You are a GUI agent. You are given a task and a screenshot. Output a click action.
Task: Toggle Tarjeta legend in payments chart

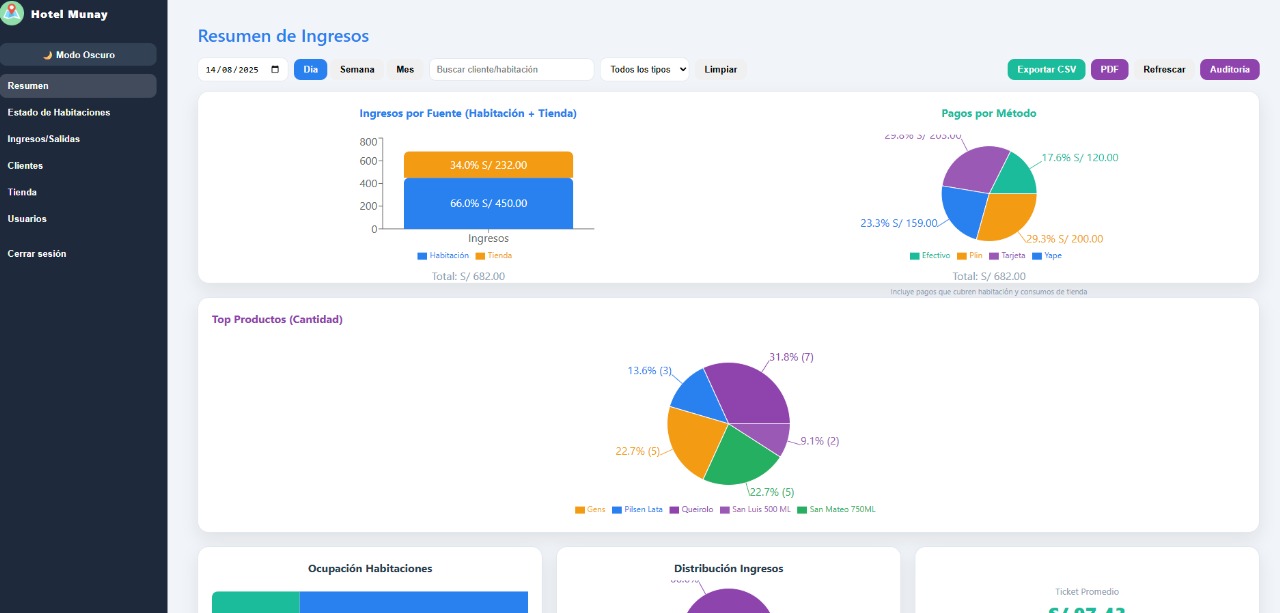[1007, 256]
